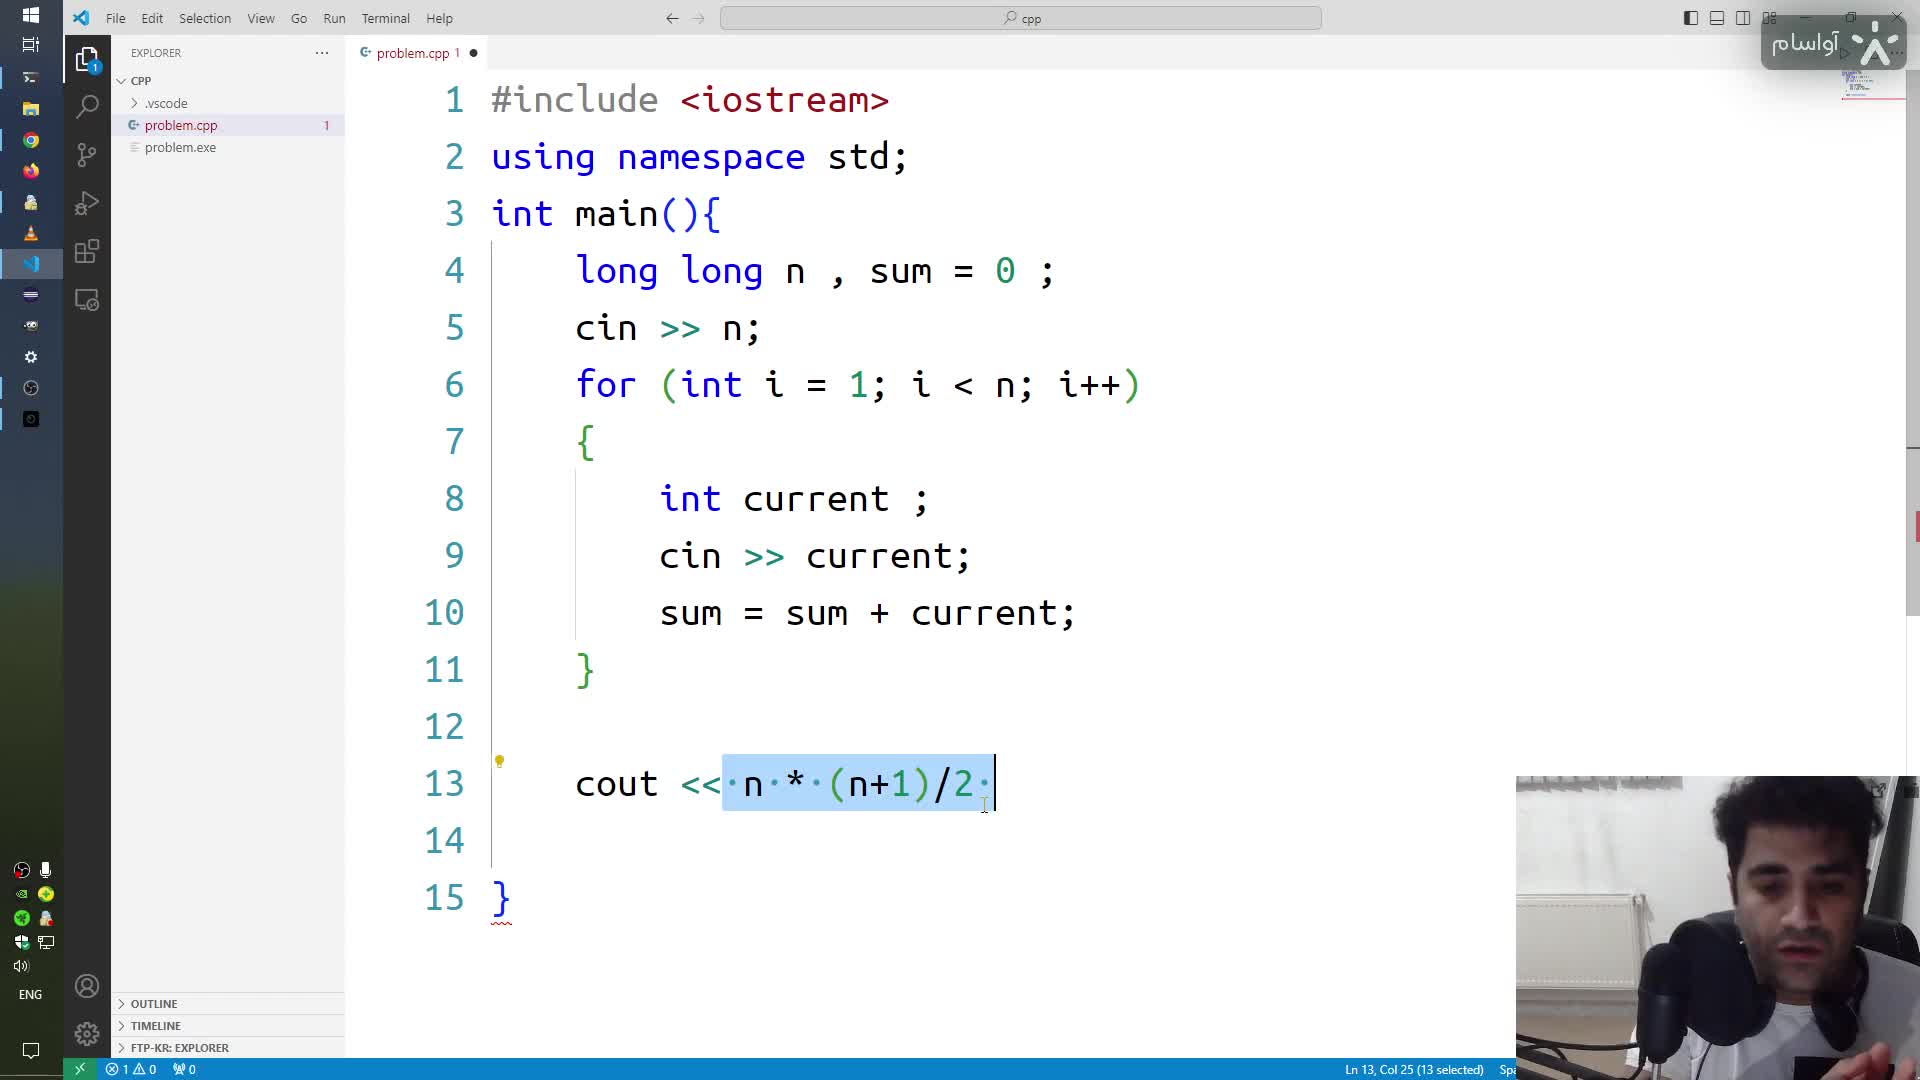Open the Terminal menu

[x=385, y=18]
